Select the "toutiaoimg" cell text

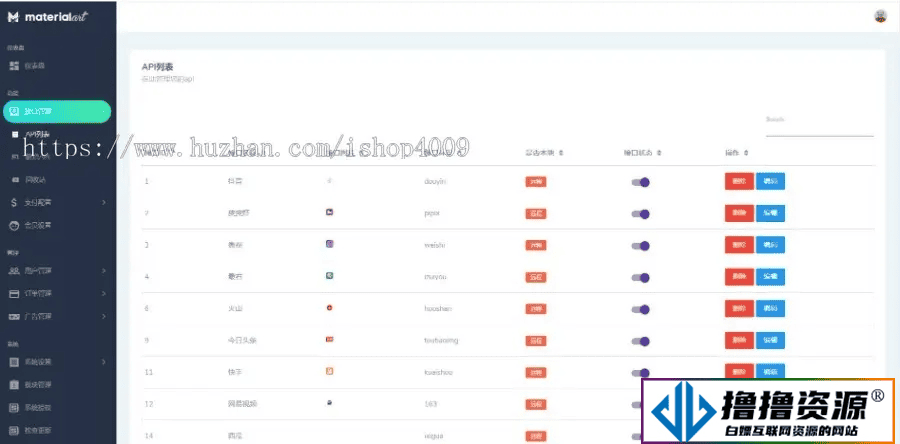tap(441, 340)
